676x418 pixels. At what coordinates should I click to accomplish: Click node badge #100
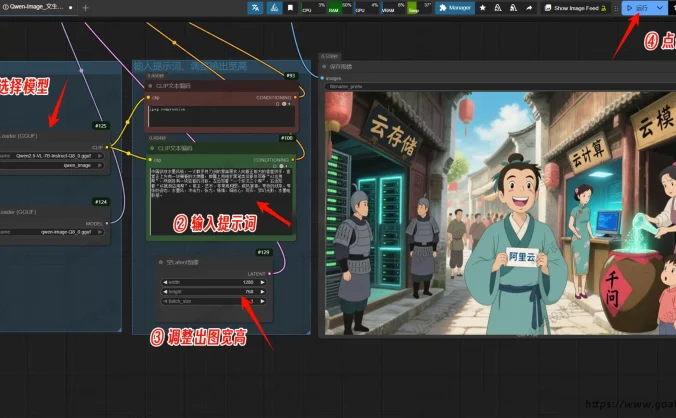point(287,138)
